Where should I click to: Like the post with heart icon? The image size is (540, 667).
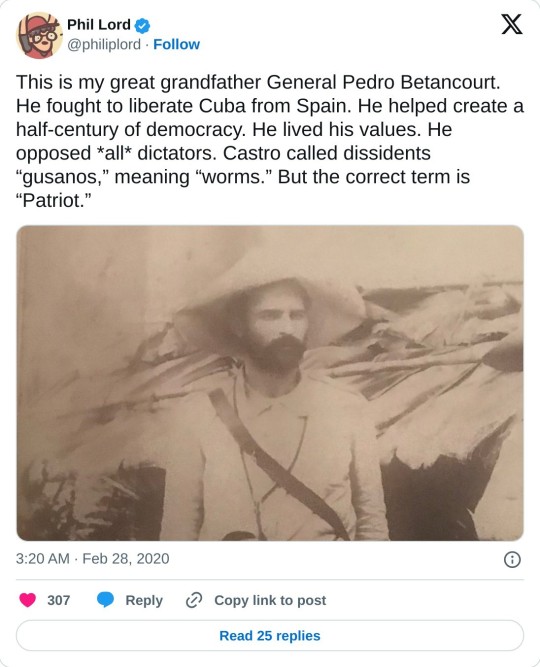click(x=28, y=600)
